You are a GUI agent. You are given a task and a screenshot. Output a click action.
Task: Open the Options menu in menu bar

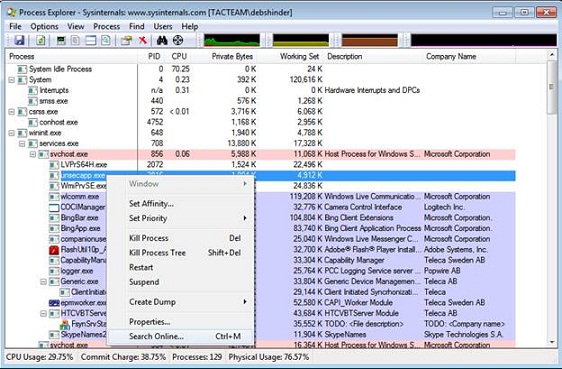(44, 27)
